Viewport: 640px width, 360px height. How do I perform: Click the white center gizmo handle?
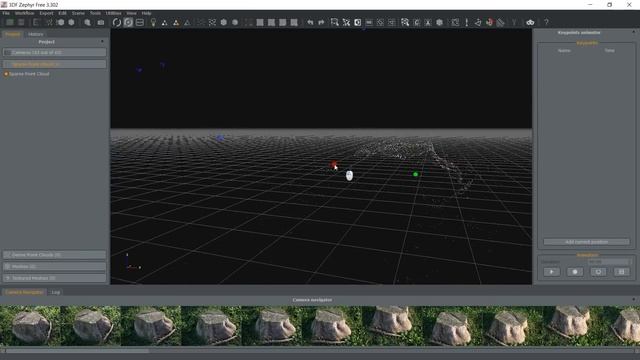click(x=349, y=176)
